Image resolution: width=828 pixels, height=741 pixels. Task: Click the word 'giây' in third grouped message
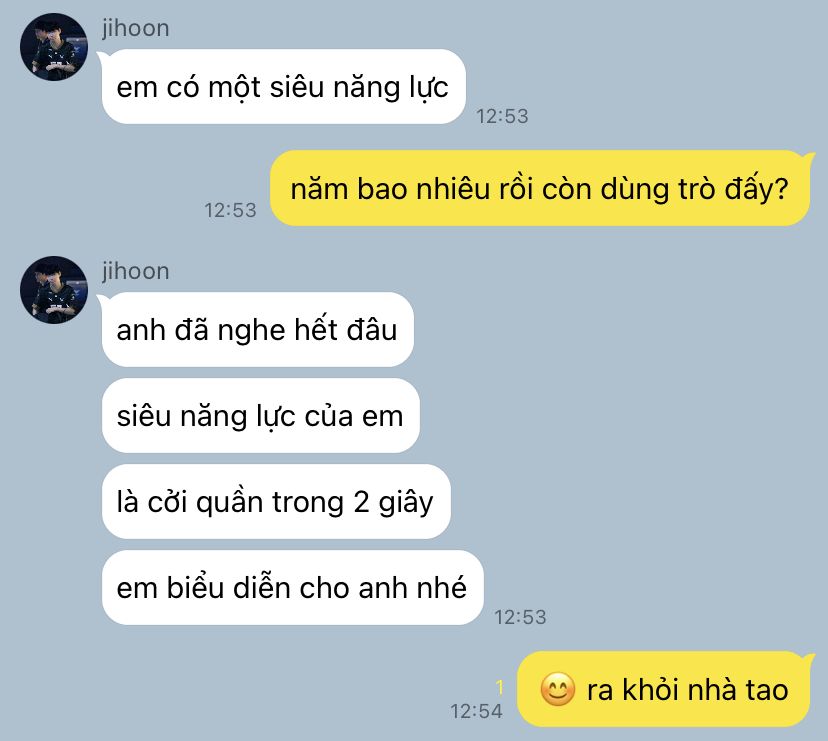(406, 502)
